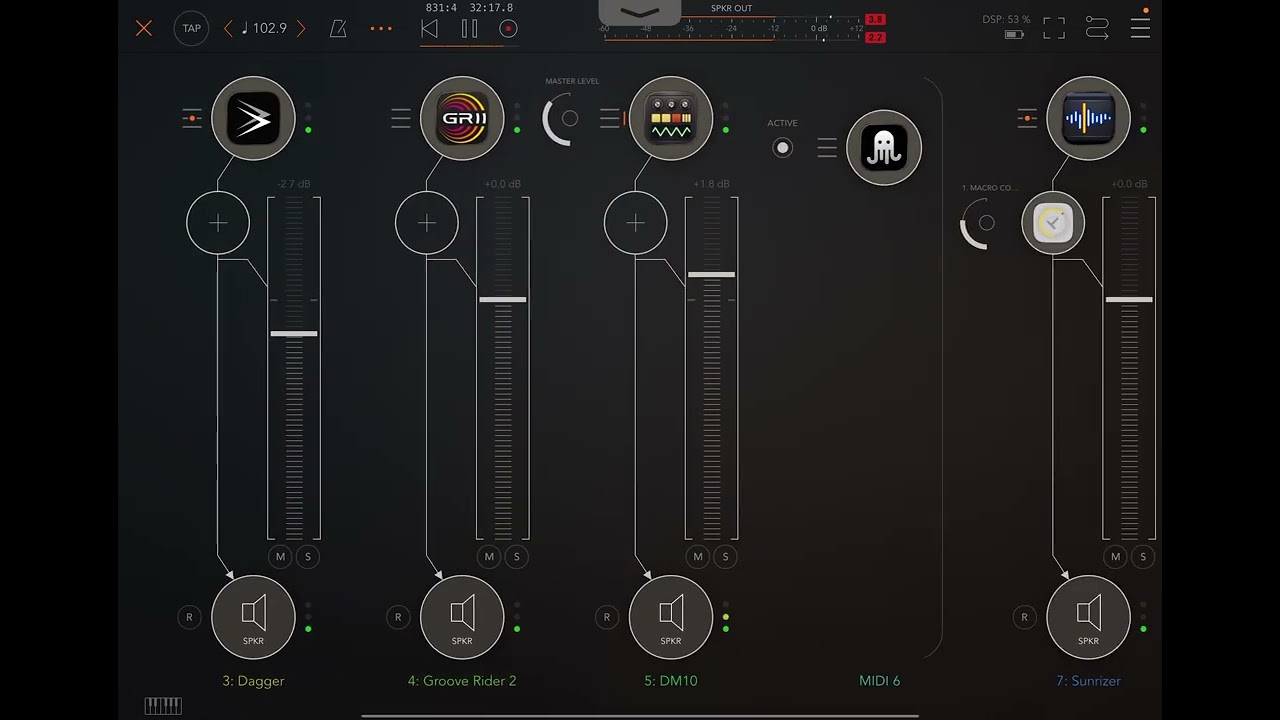The height and width of the screenshot is (720, 1280).
Task: Arm recording on the Dagger output
Action: 189,617
